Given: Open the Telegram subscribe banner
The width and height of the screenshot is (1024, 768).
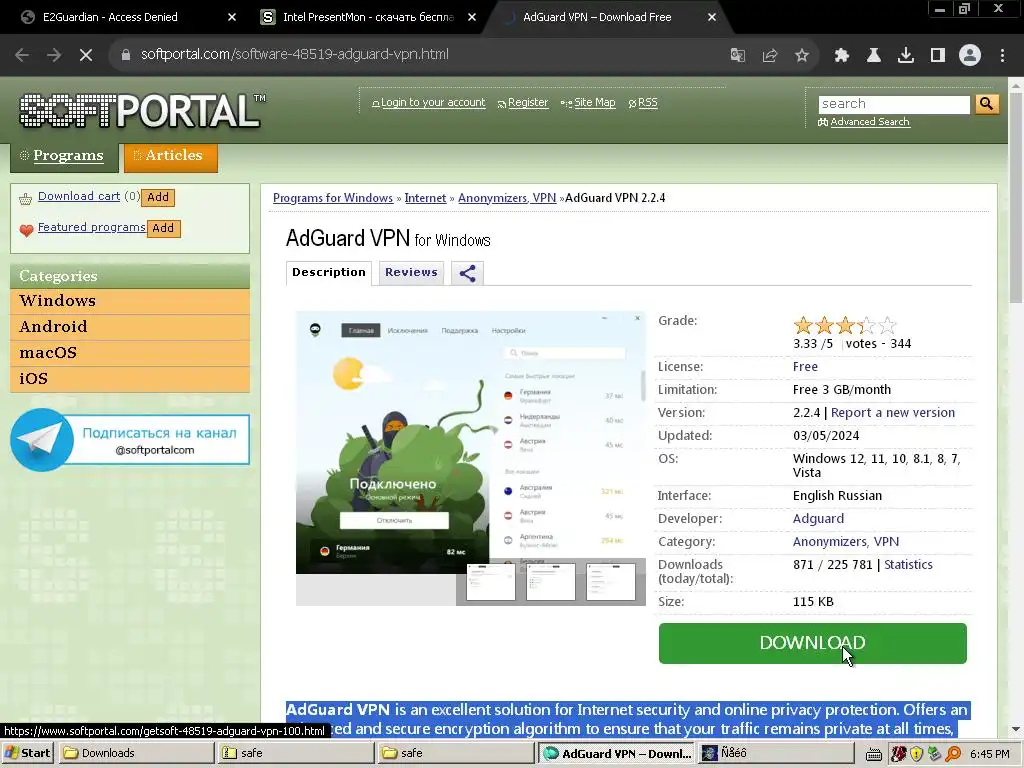Looking at the screenshot, I should [130, 440].
